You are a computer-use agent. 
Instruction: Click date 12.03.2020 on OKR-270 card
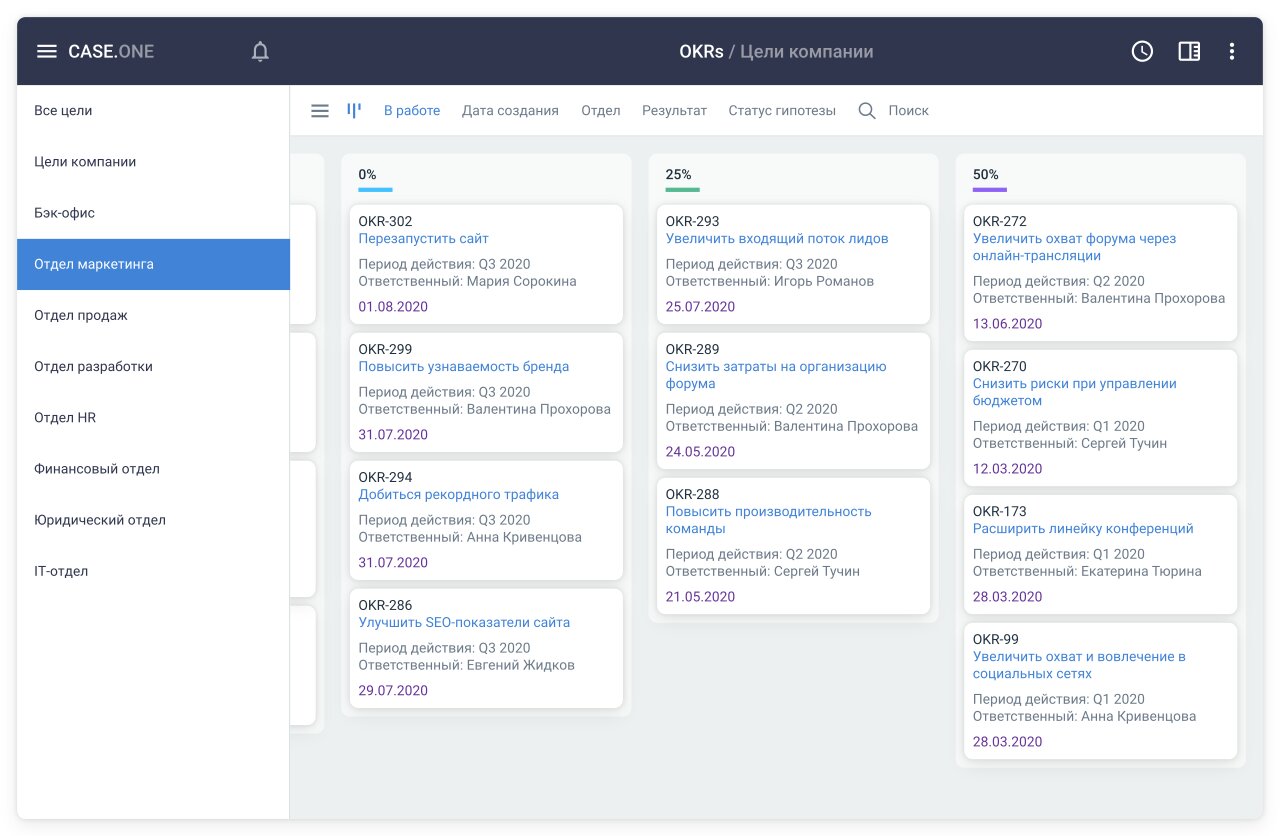coord(1007,469)
